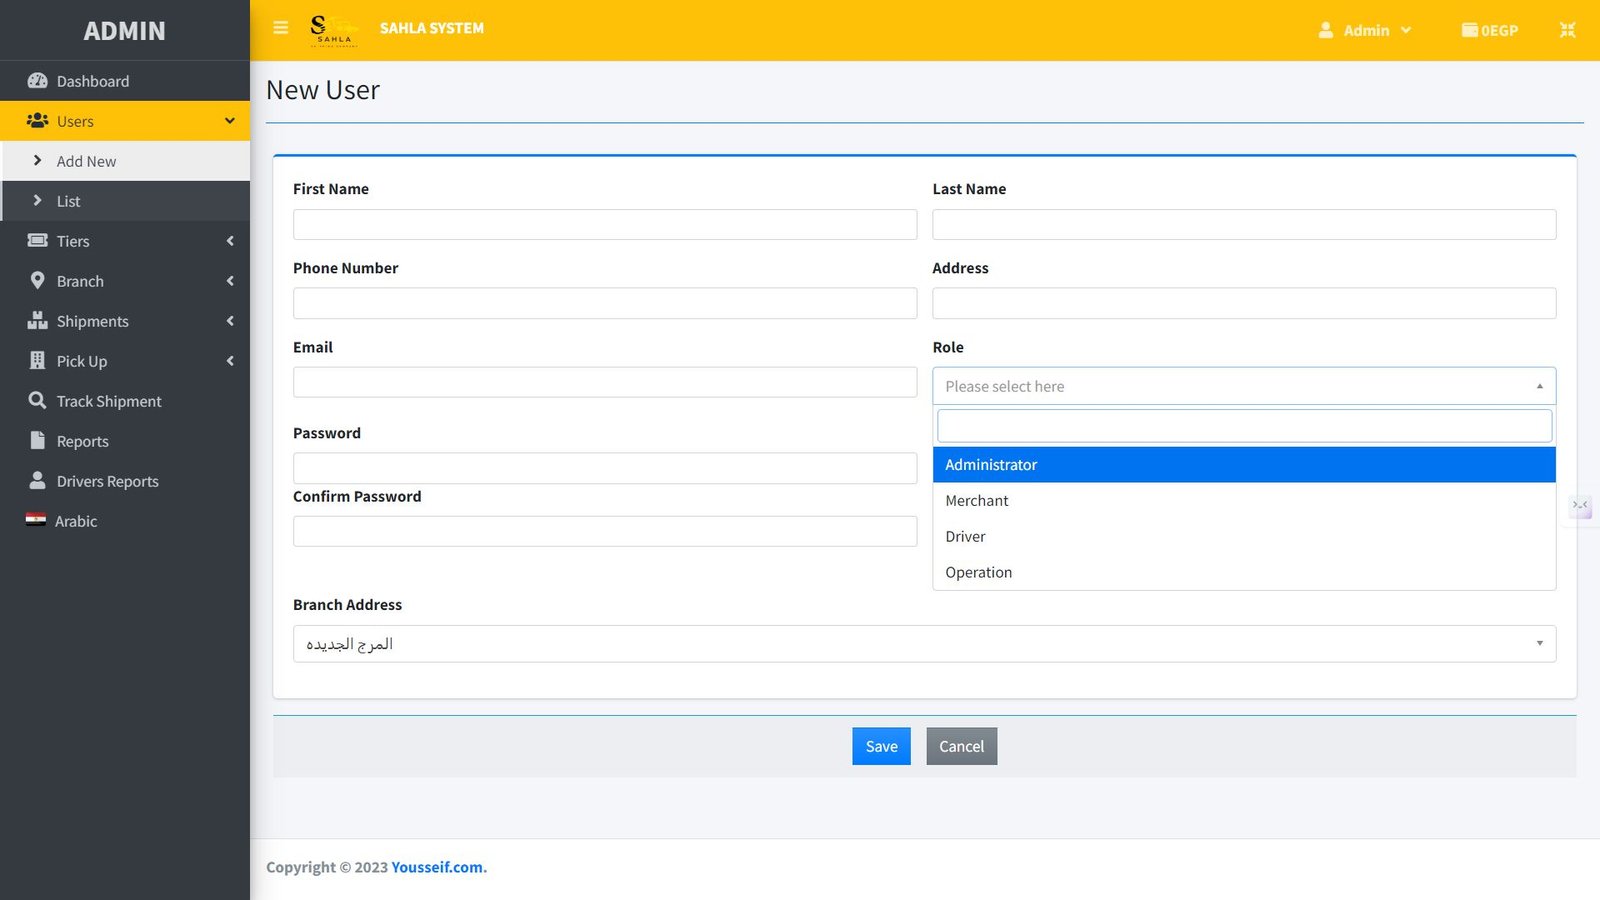1600x900 pixels.
Task: Toggle the hamburger sidebar menu icon
Action: 281,28
